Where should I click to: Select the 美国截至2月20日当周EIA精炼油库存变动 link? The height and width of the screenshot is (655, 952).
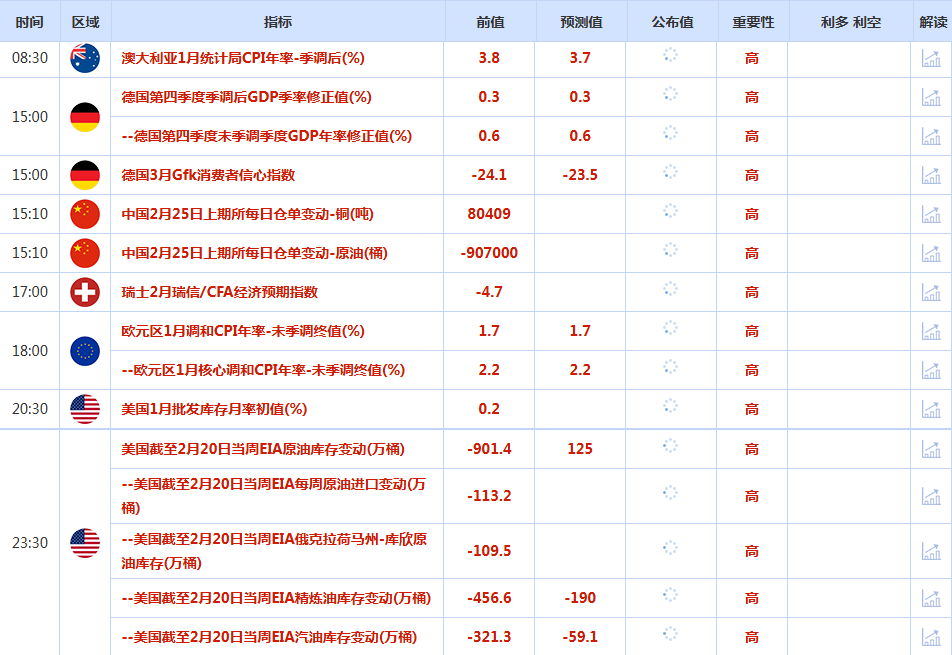click(276, 598)
